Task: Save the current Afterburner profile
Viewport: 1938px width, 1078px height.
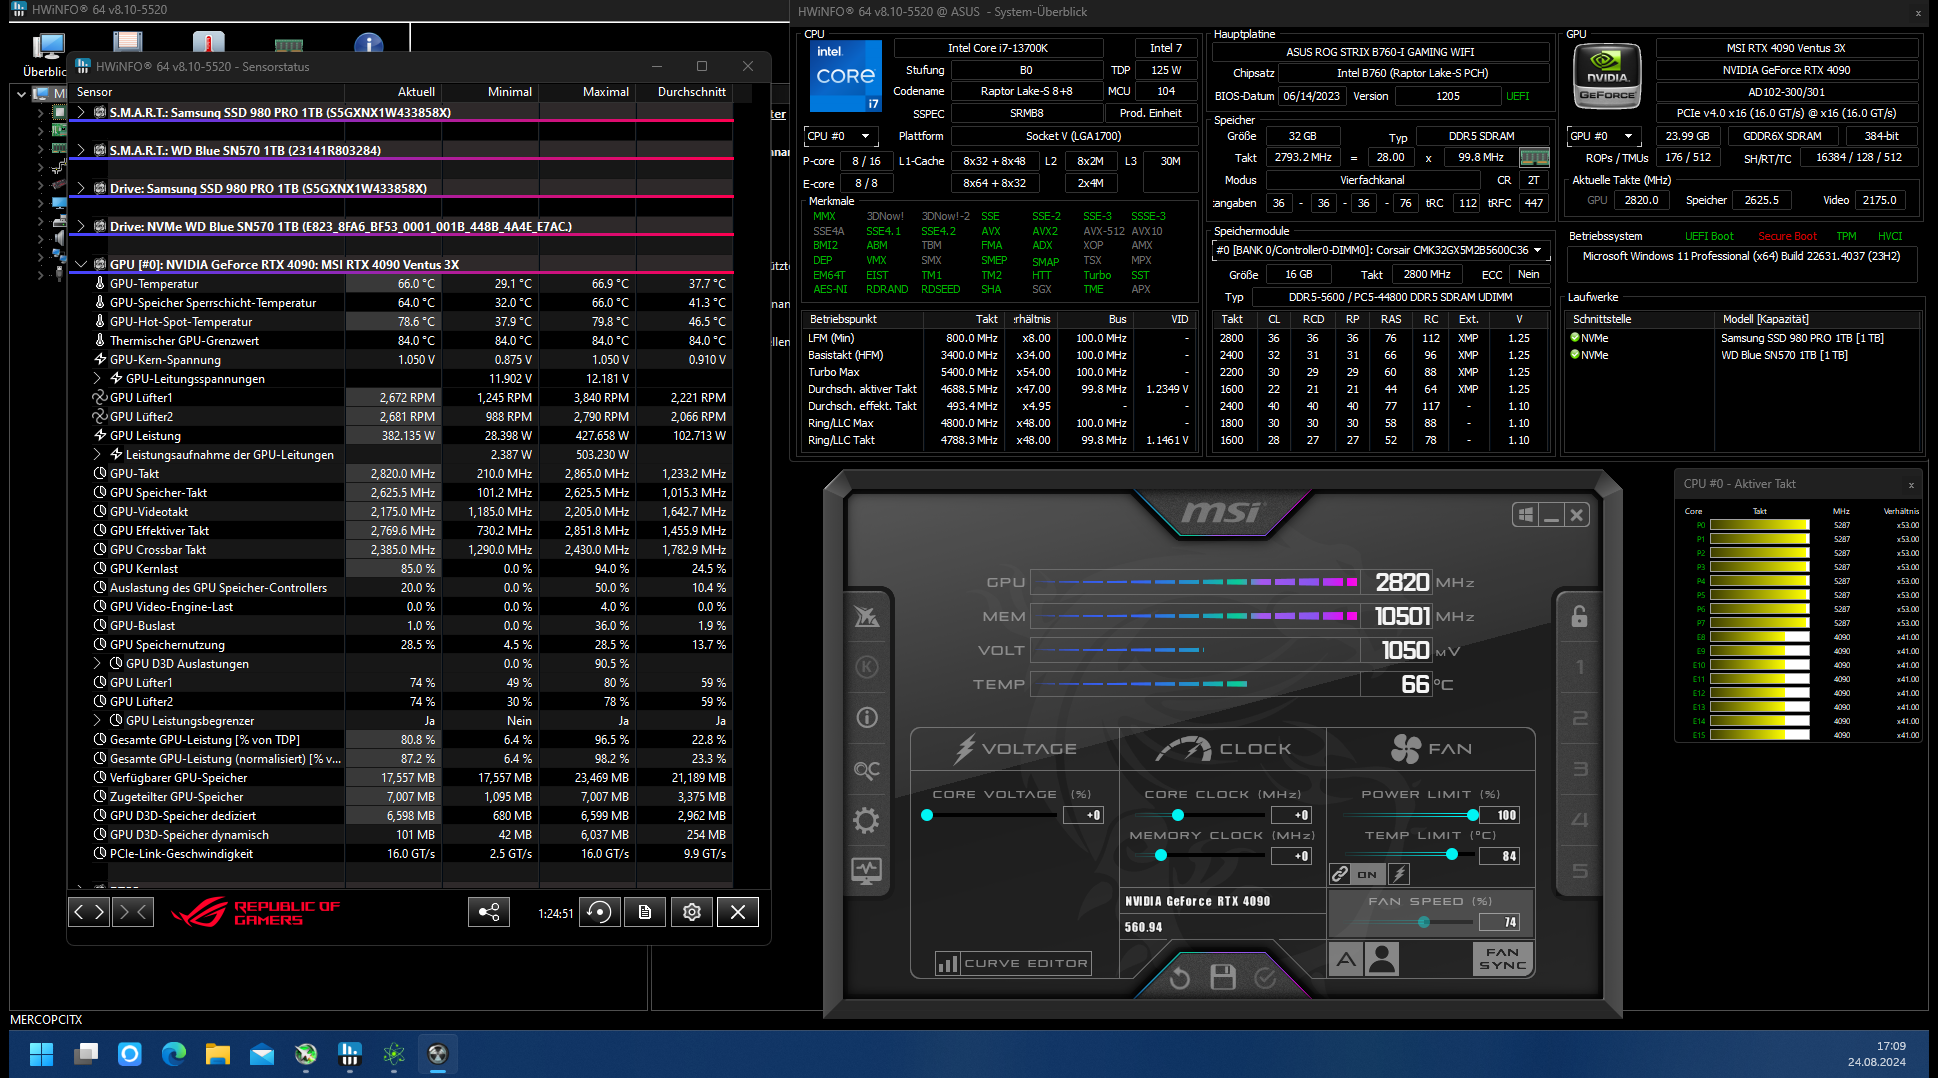Action: (x=1223, y=977)
